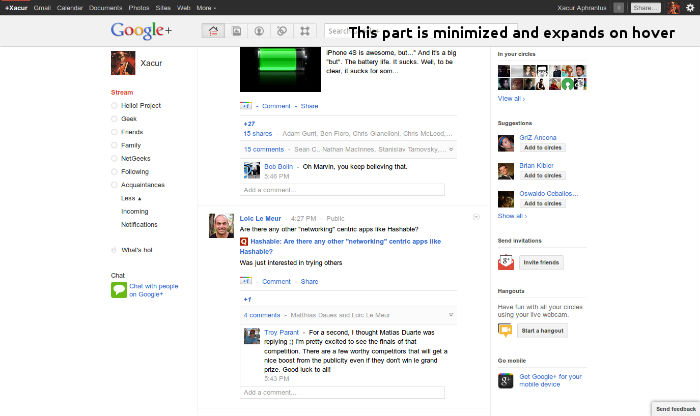Expand the 15 shares list

[x=258, y=133]
